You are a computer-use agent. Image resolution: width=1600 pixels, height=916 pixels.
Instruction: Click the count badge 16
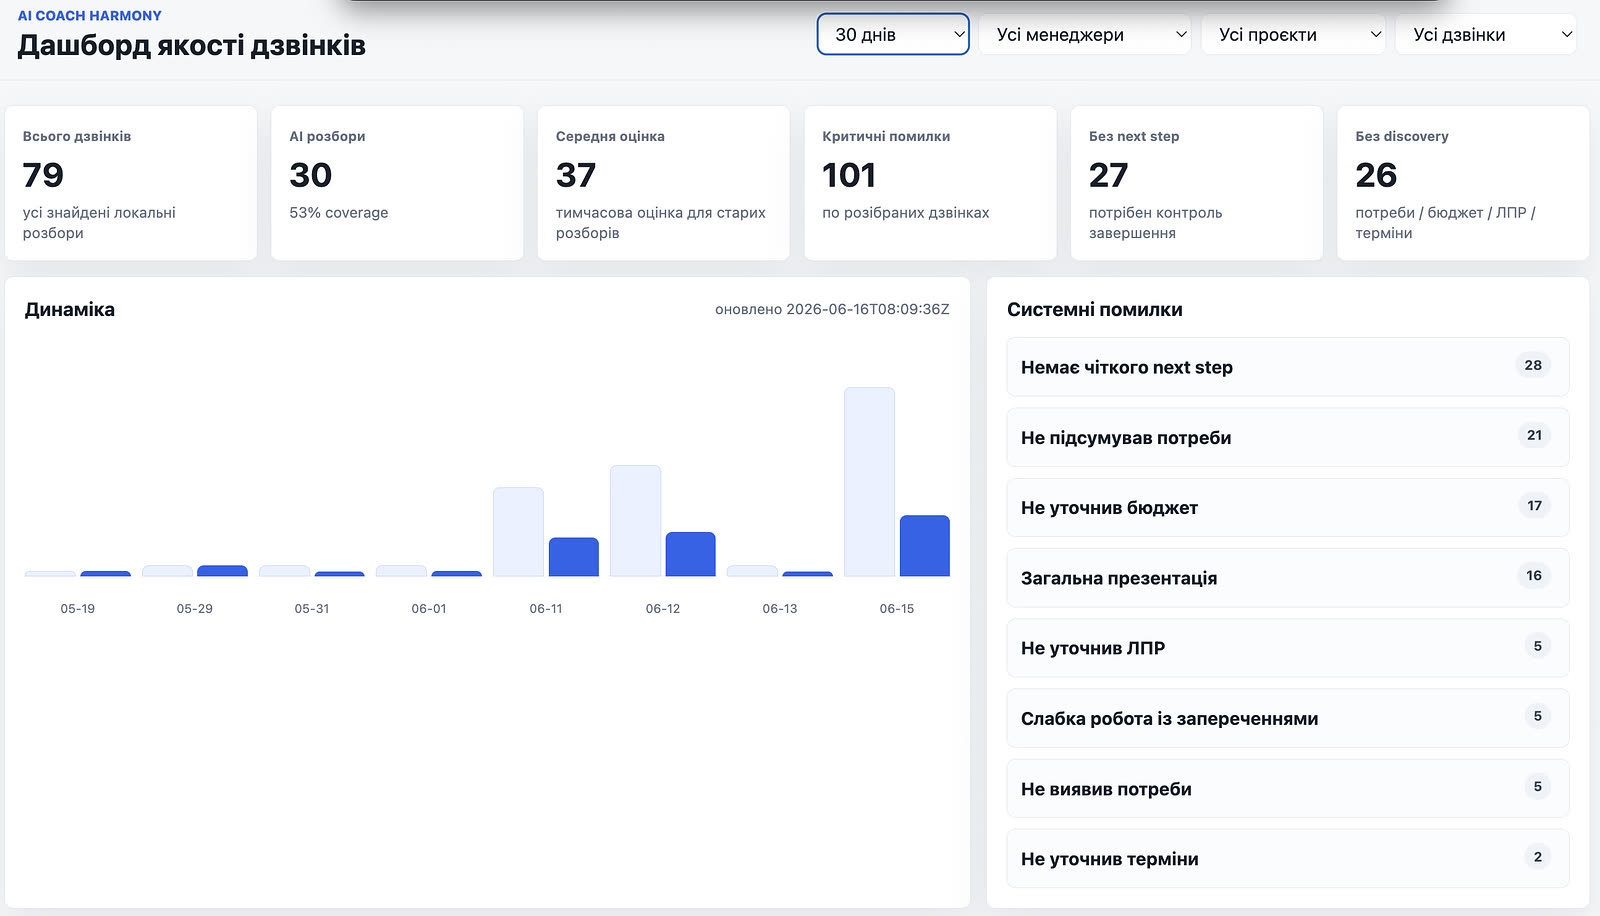coord(1534,575)
